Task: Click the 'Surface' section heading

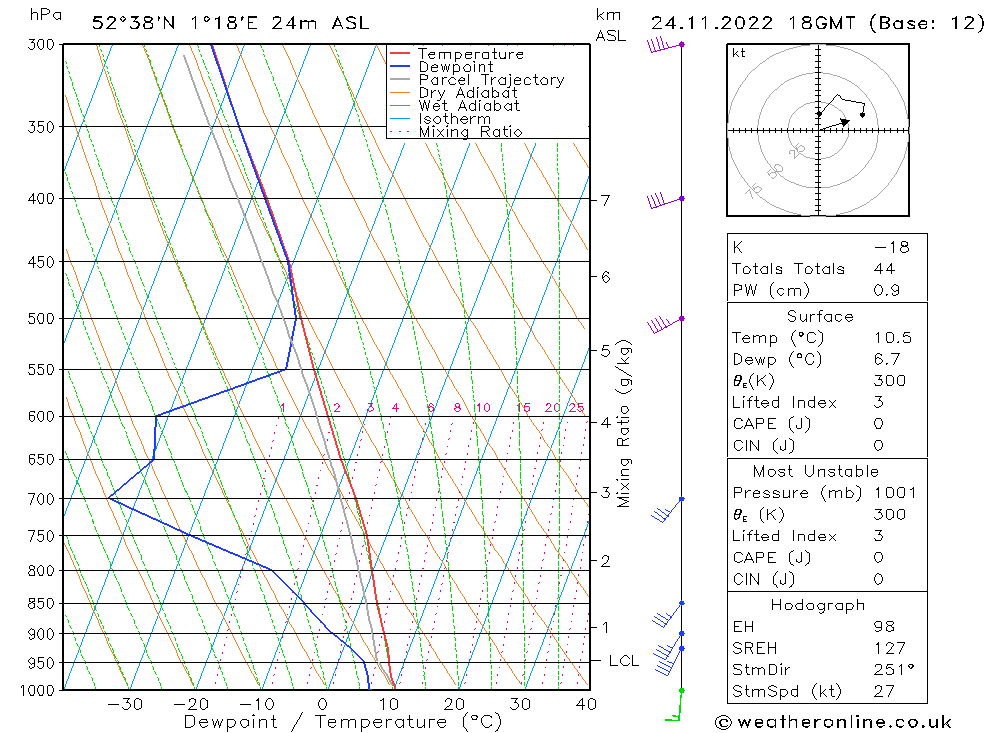Action: tap(820, 316)
